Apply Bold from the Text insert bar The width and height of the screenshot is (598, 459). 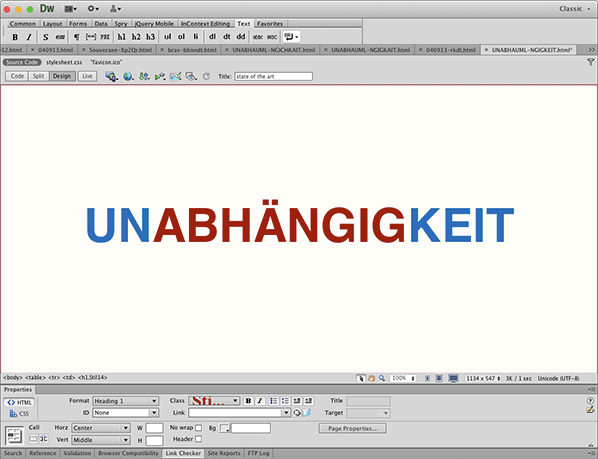click(15, 37)
